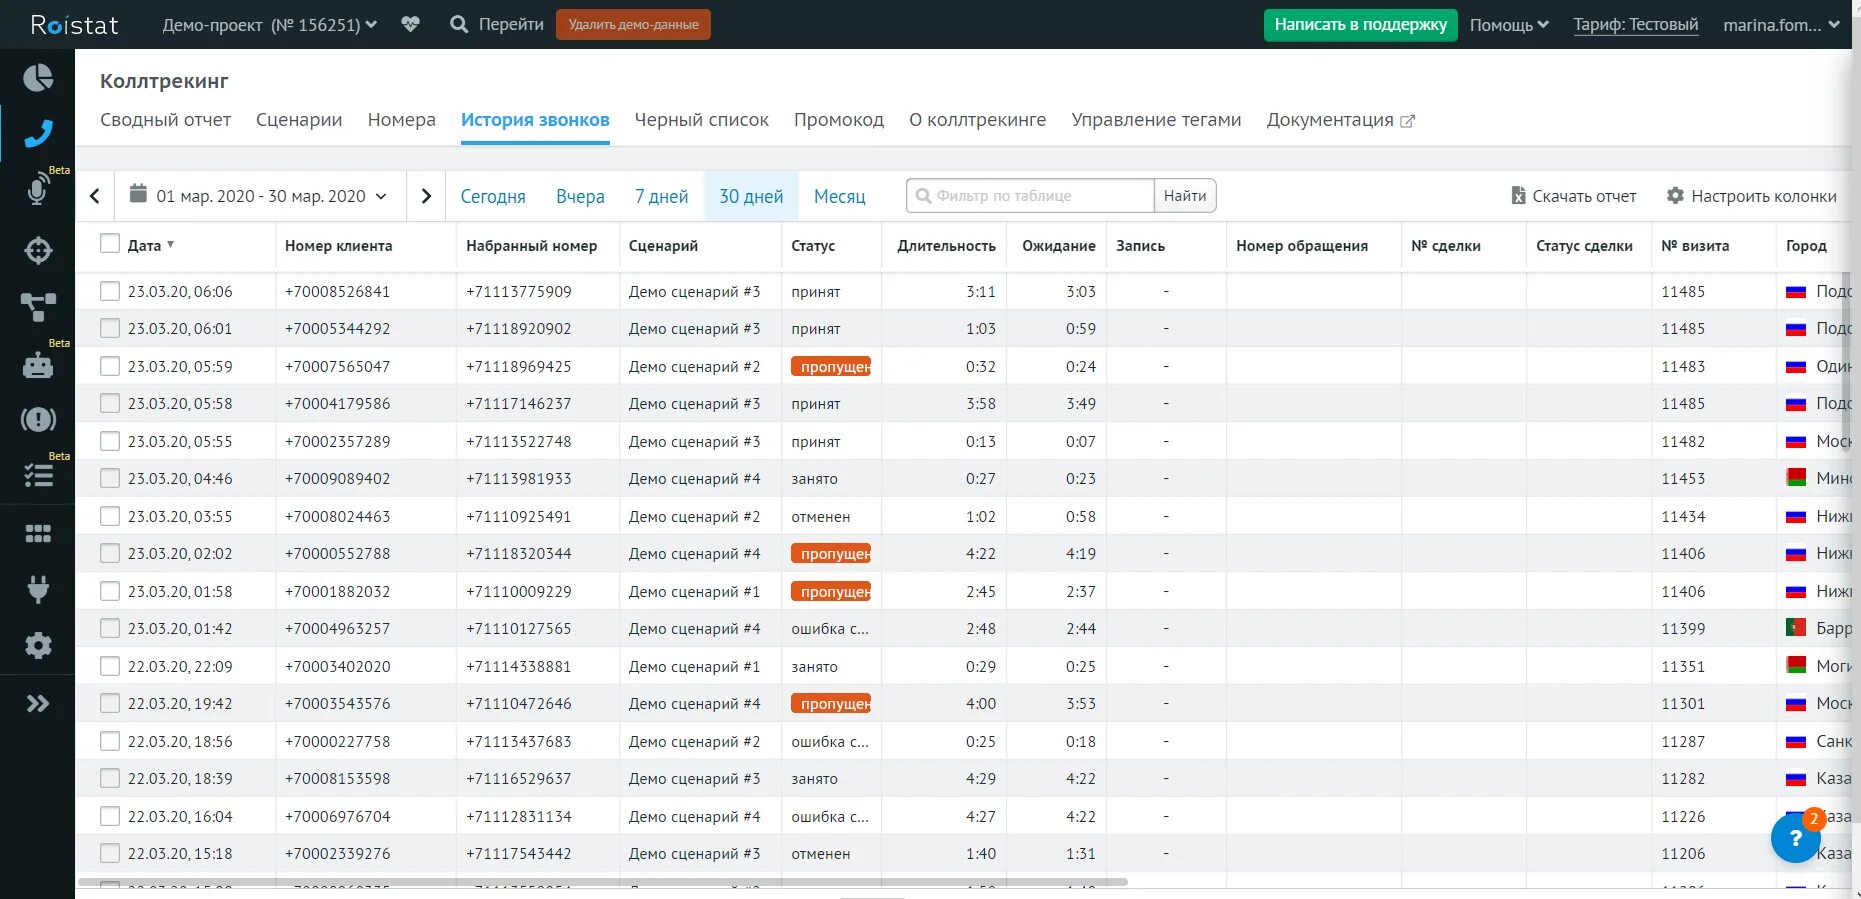This screenshot has width=1861, height=899.
Task: Check the row 22.03.20, 18:39 checkbox
Action: tap(110, 778)
